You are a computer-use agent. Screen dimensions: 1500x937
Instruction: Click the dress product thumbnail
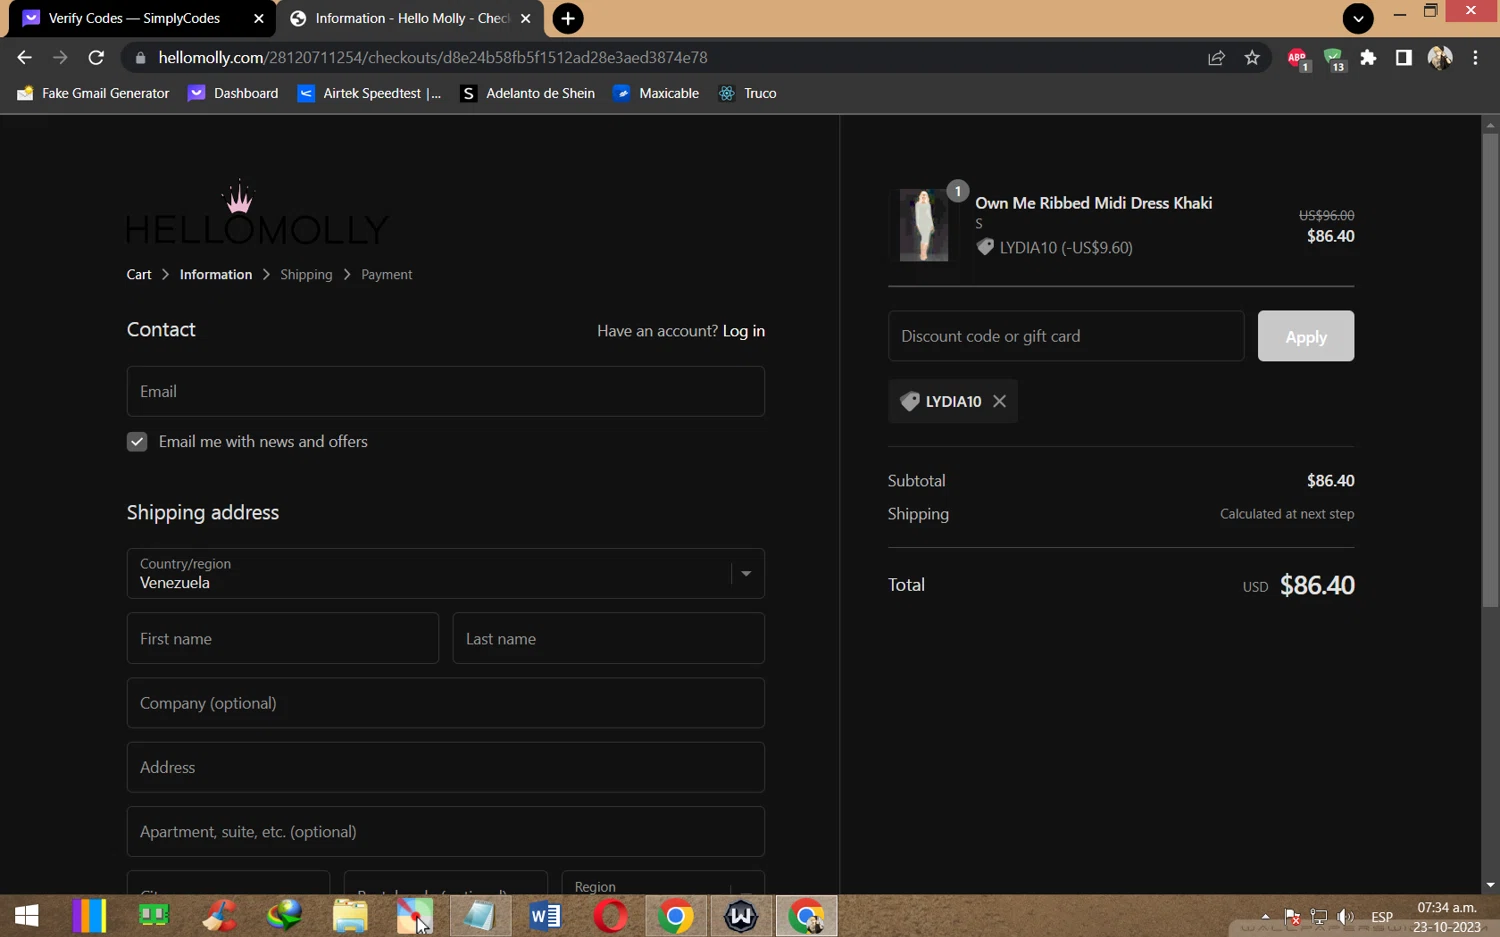tap(924, 225)
